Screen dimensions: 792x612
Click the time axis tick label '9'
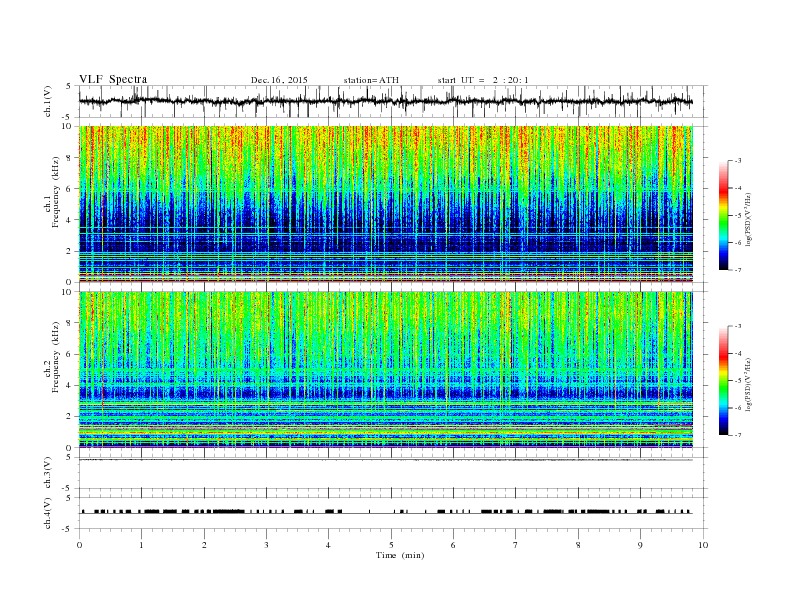tap(640, 545)
